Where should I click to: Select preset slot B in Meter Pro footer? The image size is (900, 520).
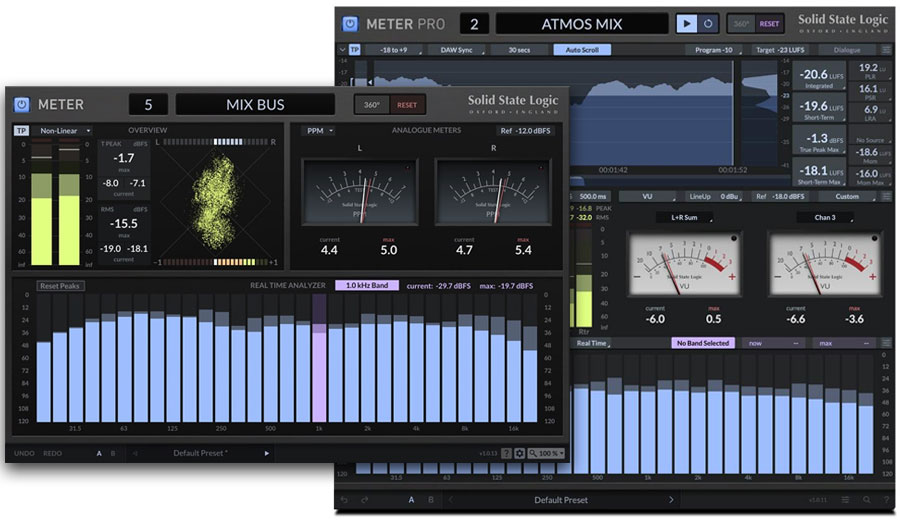pyautogui.click(x=431, y=500)
